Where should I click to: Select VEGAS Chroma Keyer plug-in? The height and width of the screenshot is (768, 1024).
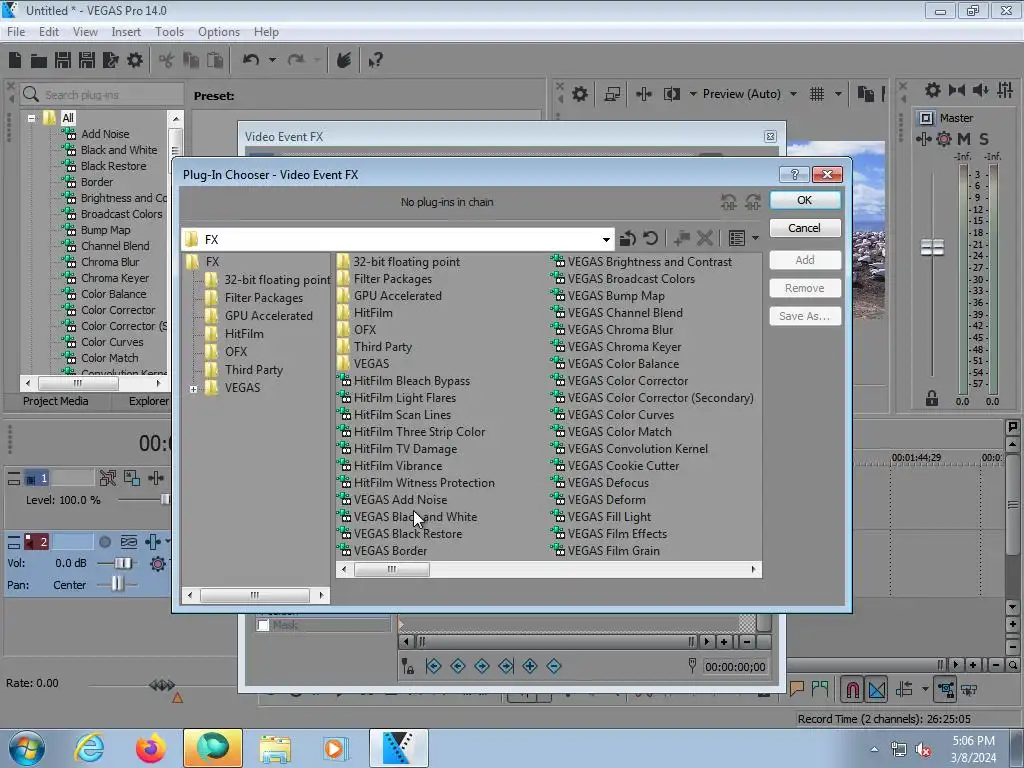[x=624, y=347]
